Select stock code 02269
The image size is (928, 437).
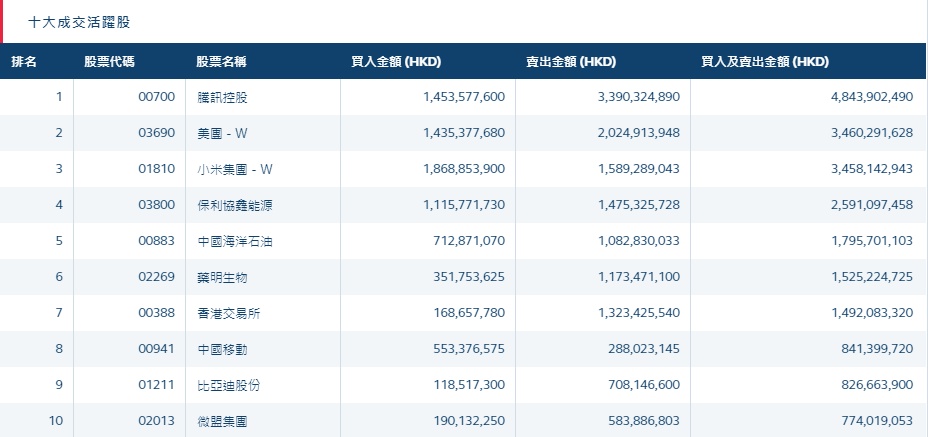coord(157,277)
